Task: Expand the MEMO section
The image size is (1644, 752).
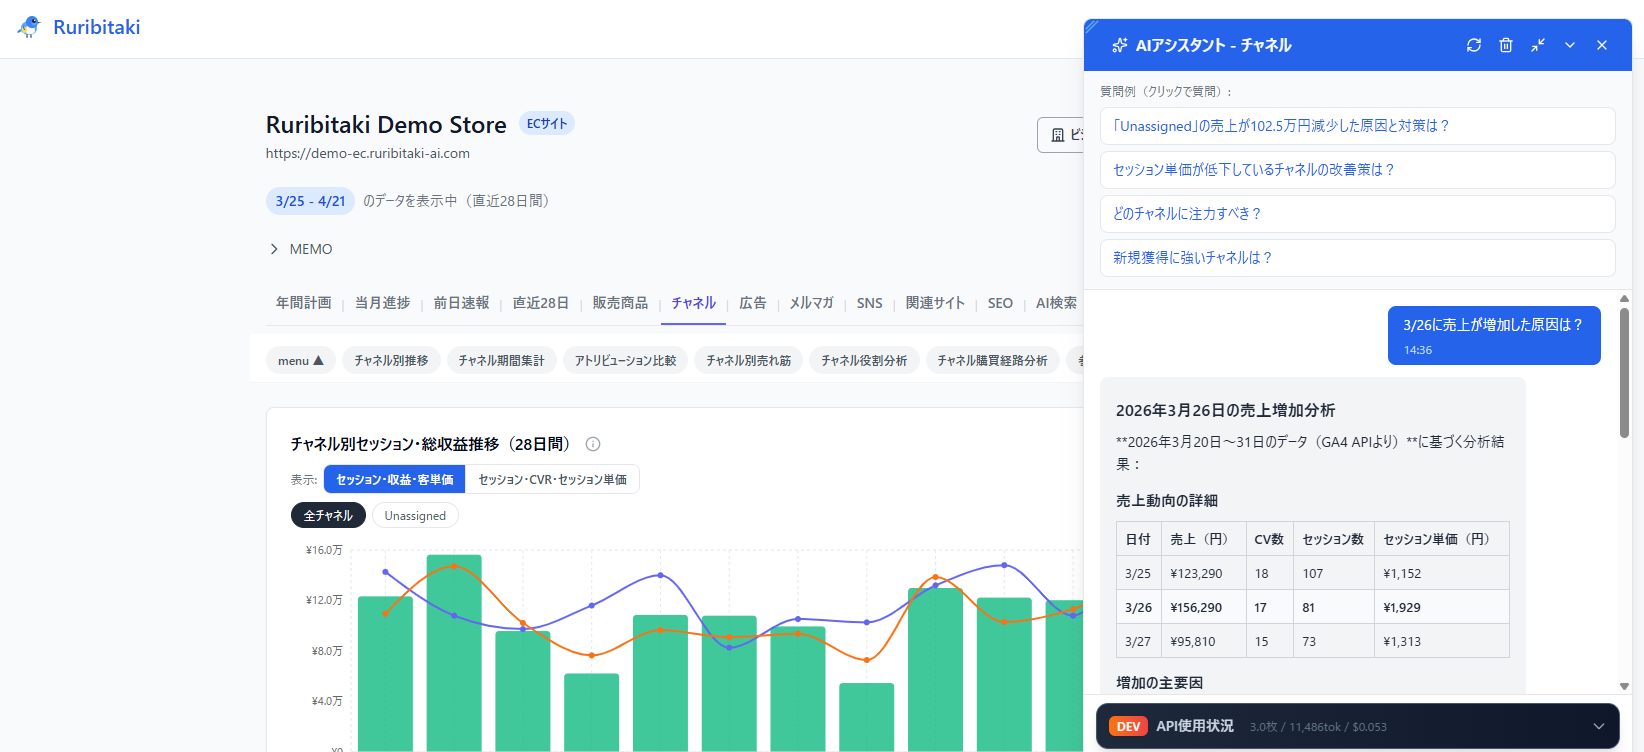Action: coord(274,249)
